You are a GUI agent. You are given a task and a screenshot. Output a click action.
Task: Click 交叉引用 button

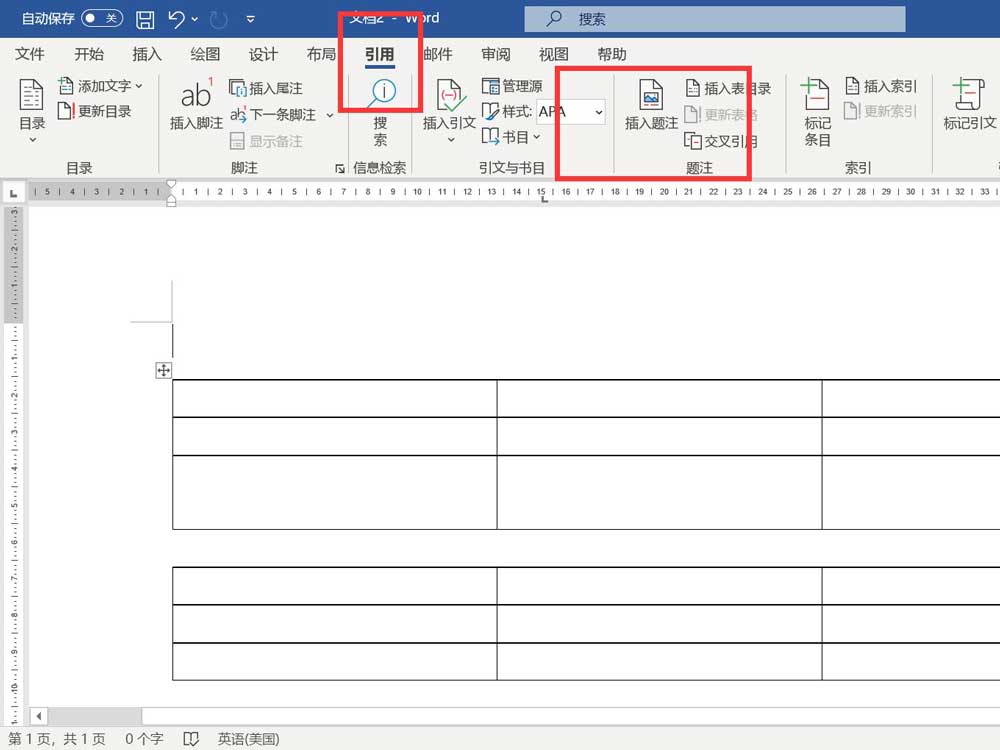point(721,141)
